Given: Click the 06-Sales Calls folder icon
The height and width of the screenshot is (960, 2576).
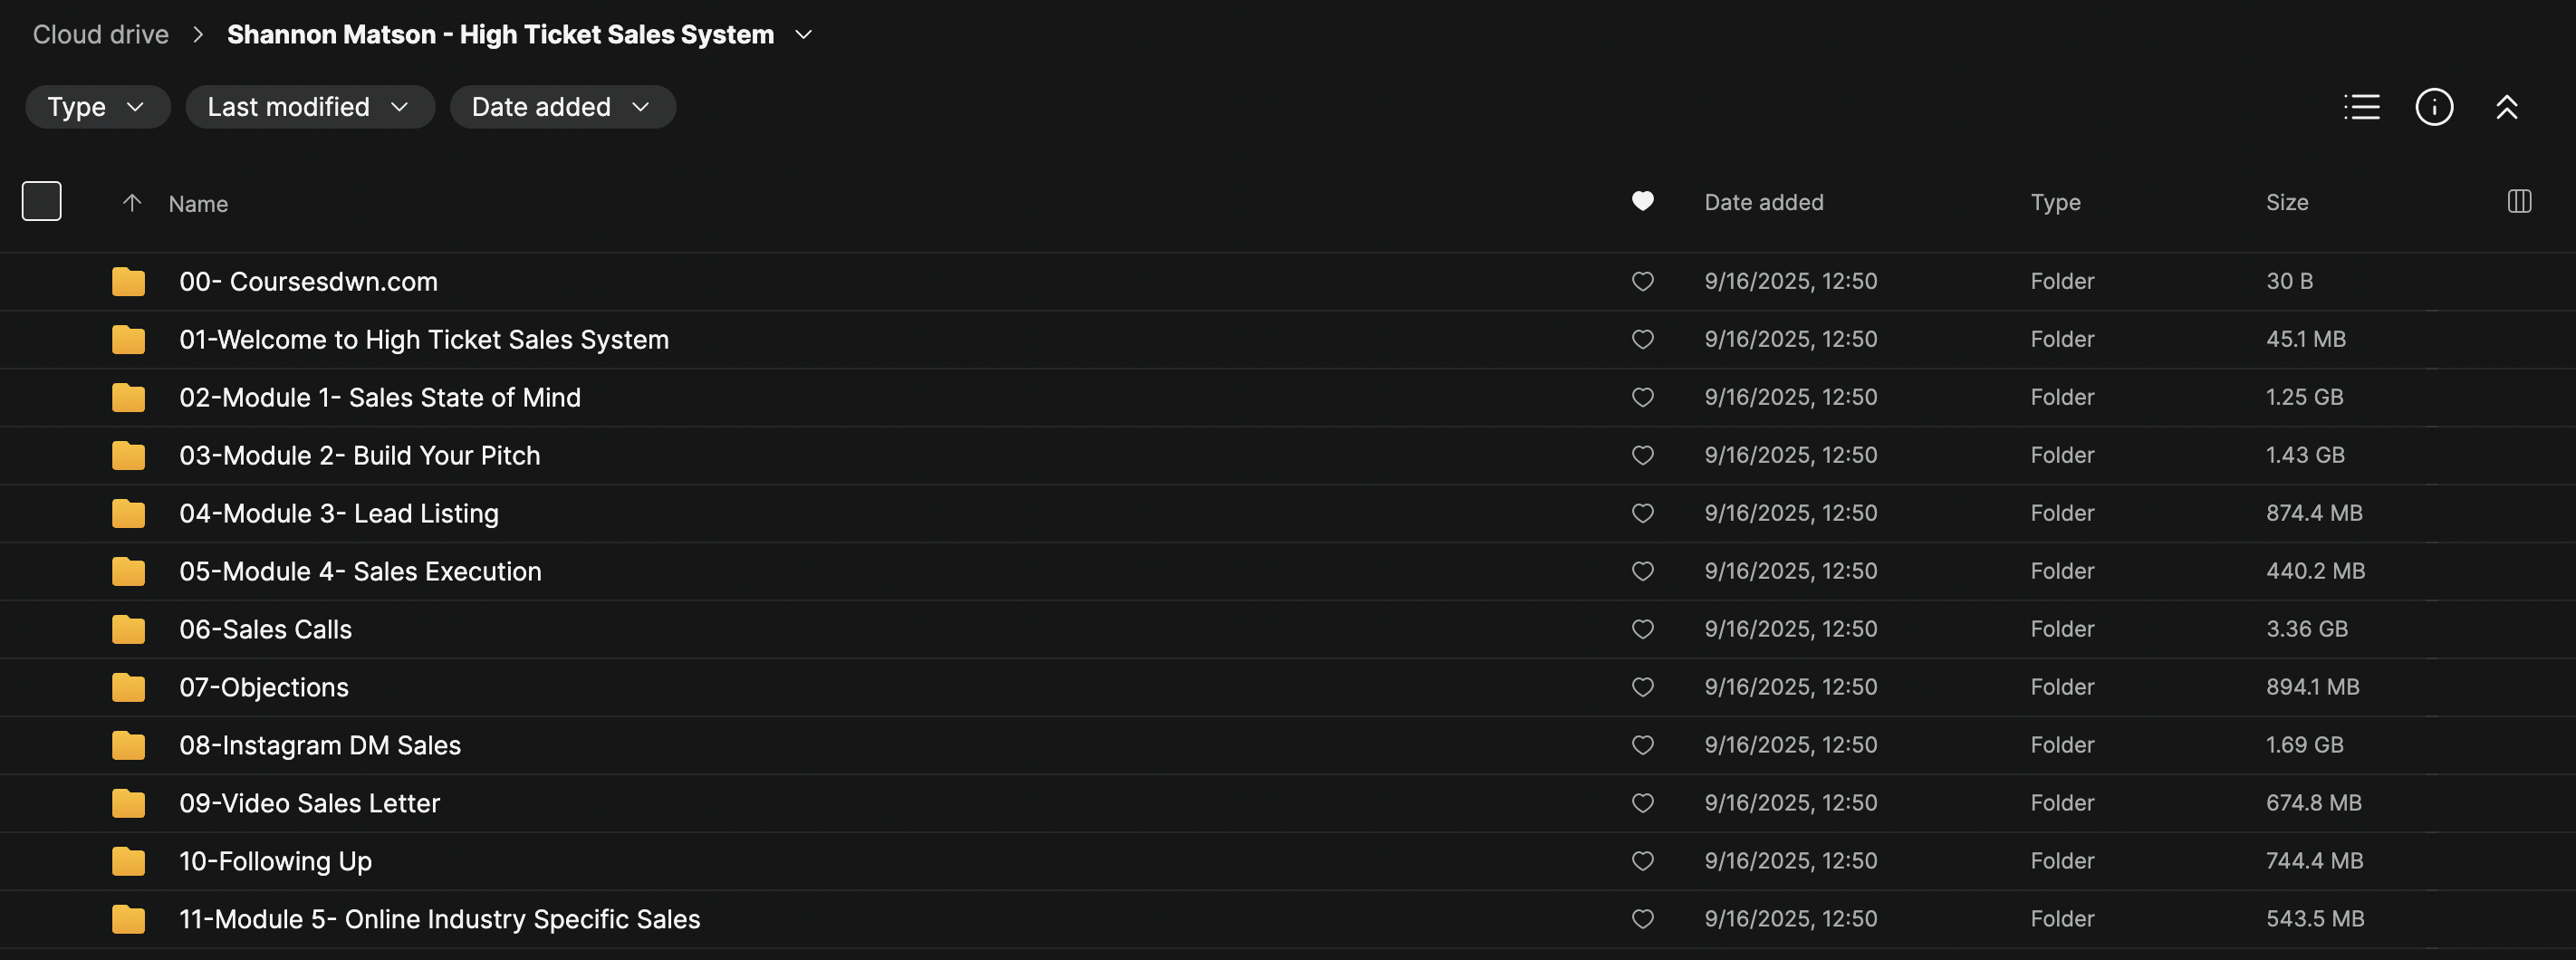Looking at the screenshot, I should click(x=128, y=629).
